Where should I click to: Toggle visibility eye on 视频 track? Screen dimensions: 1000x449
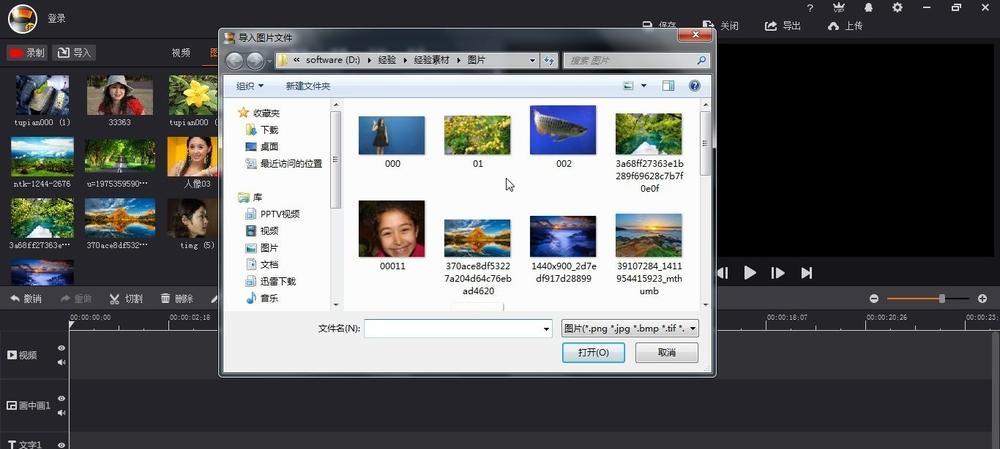point(61,348)
